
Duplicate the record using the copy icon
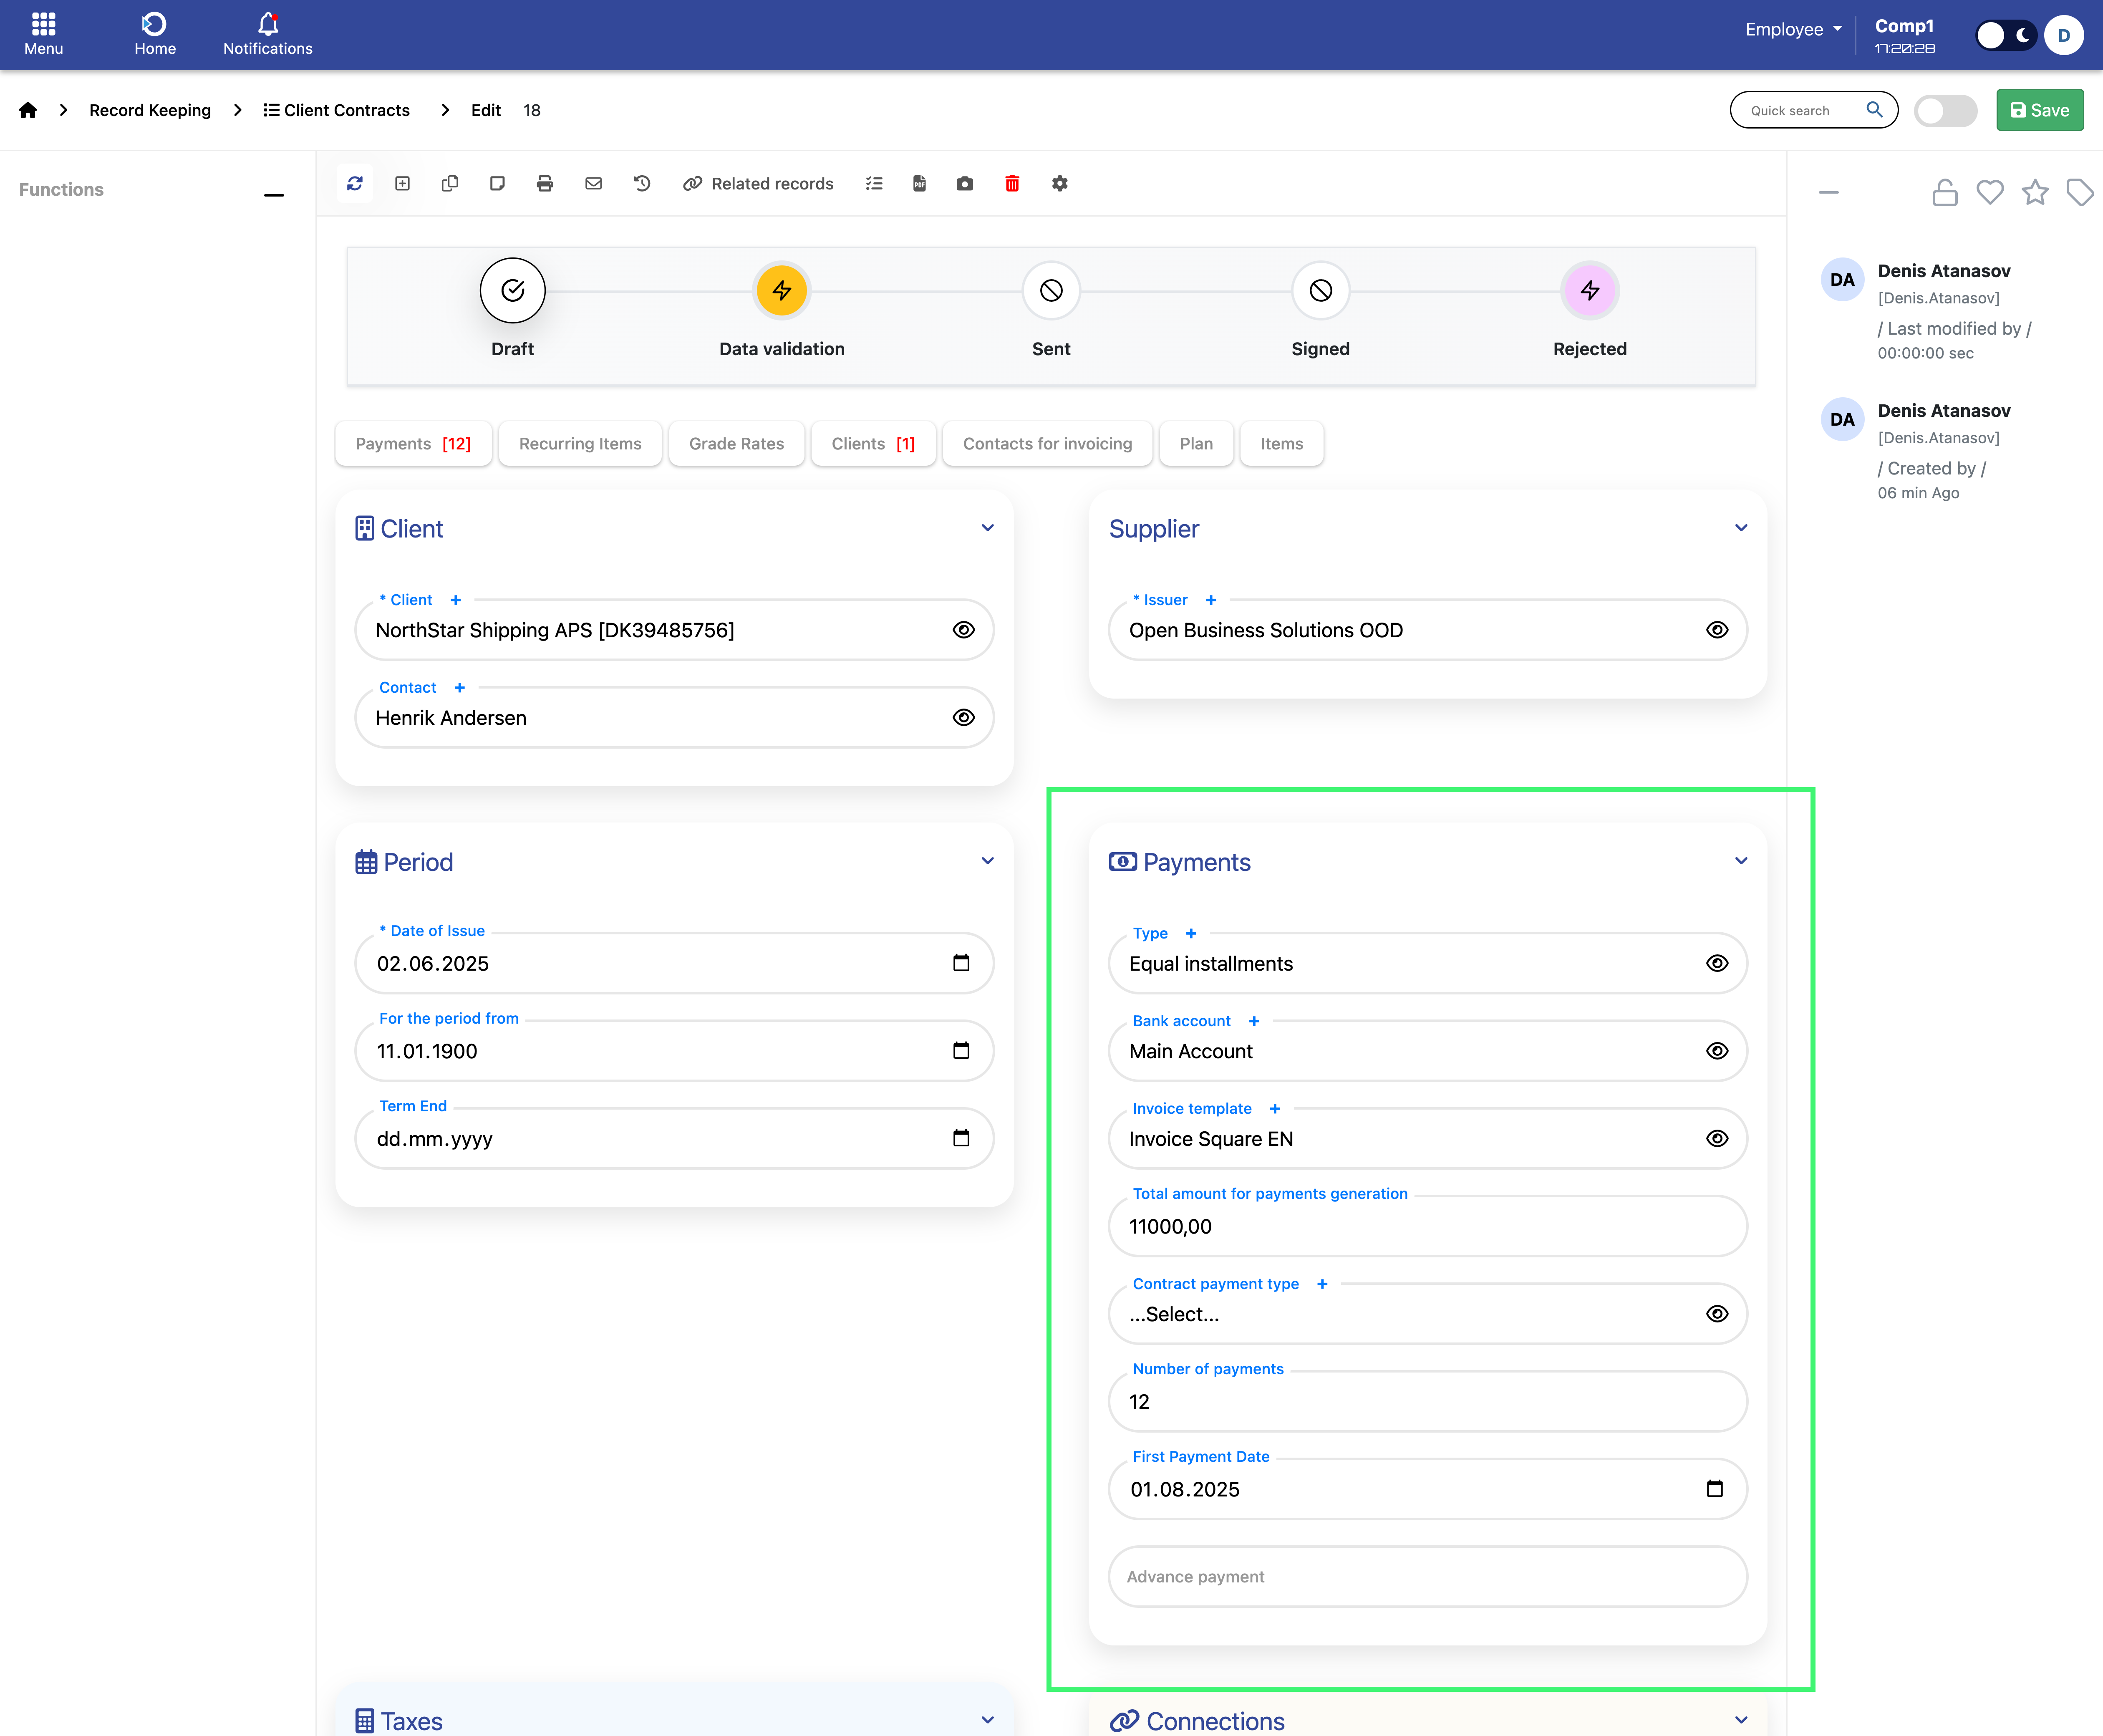pos(450,183)
